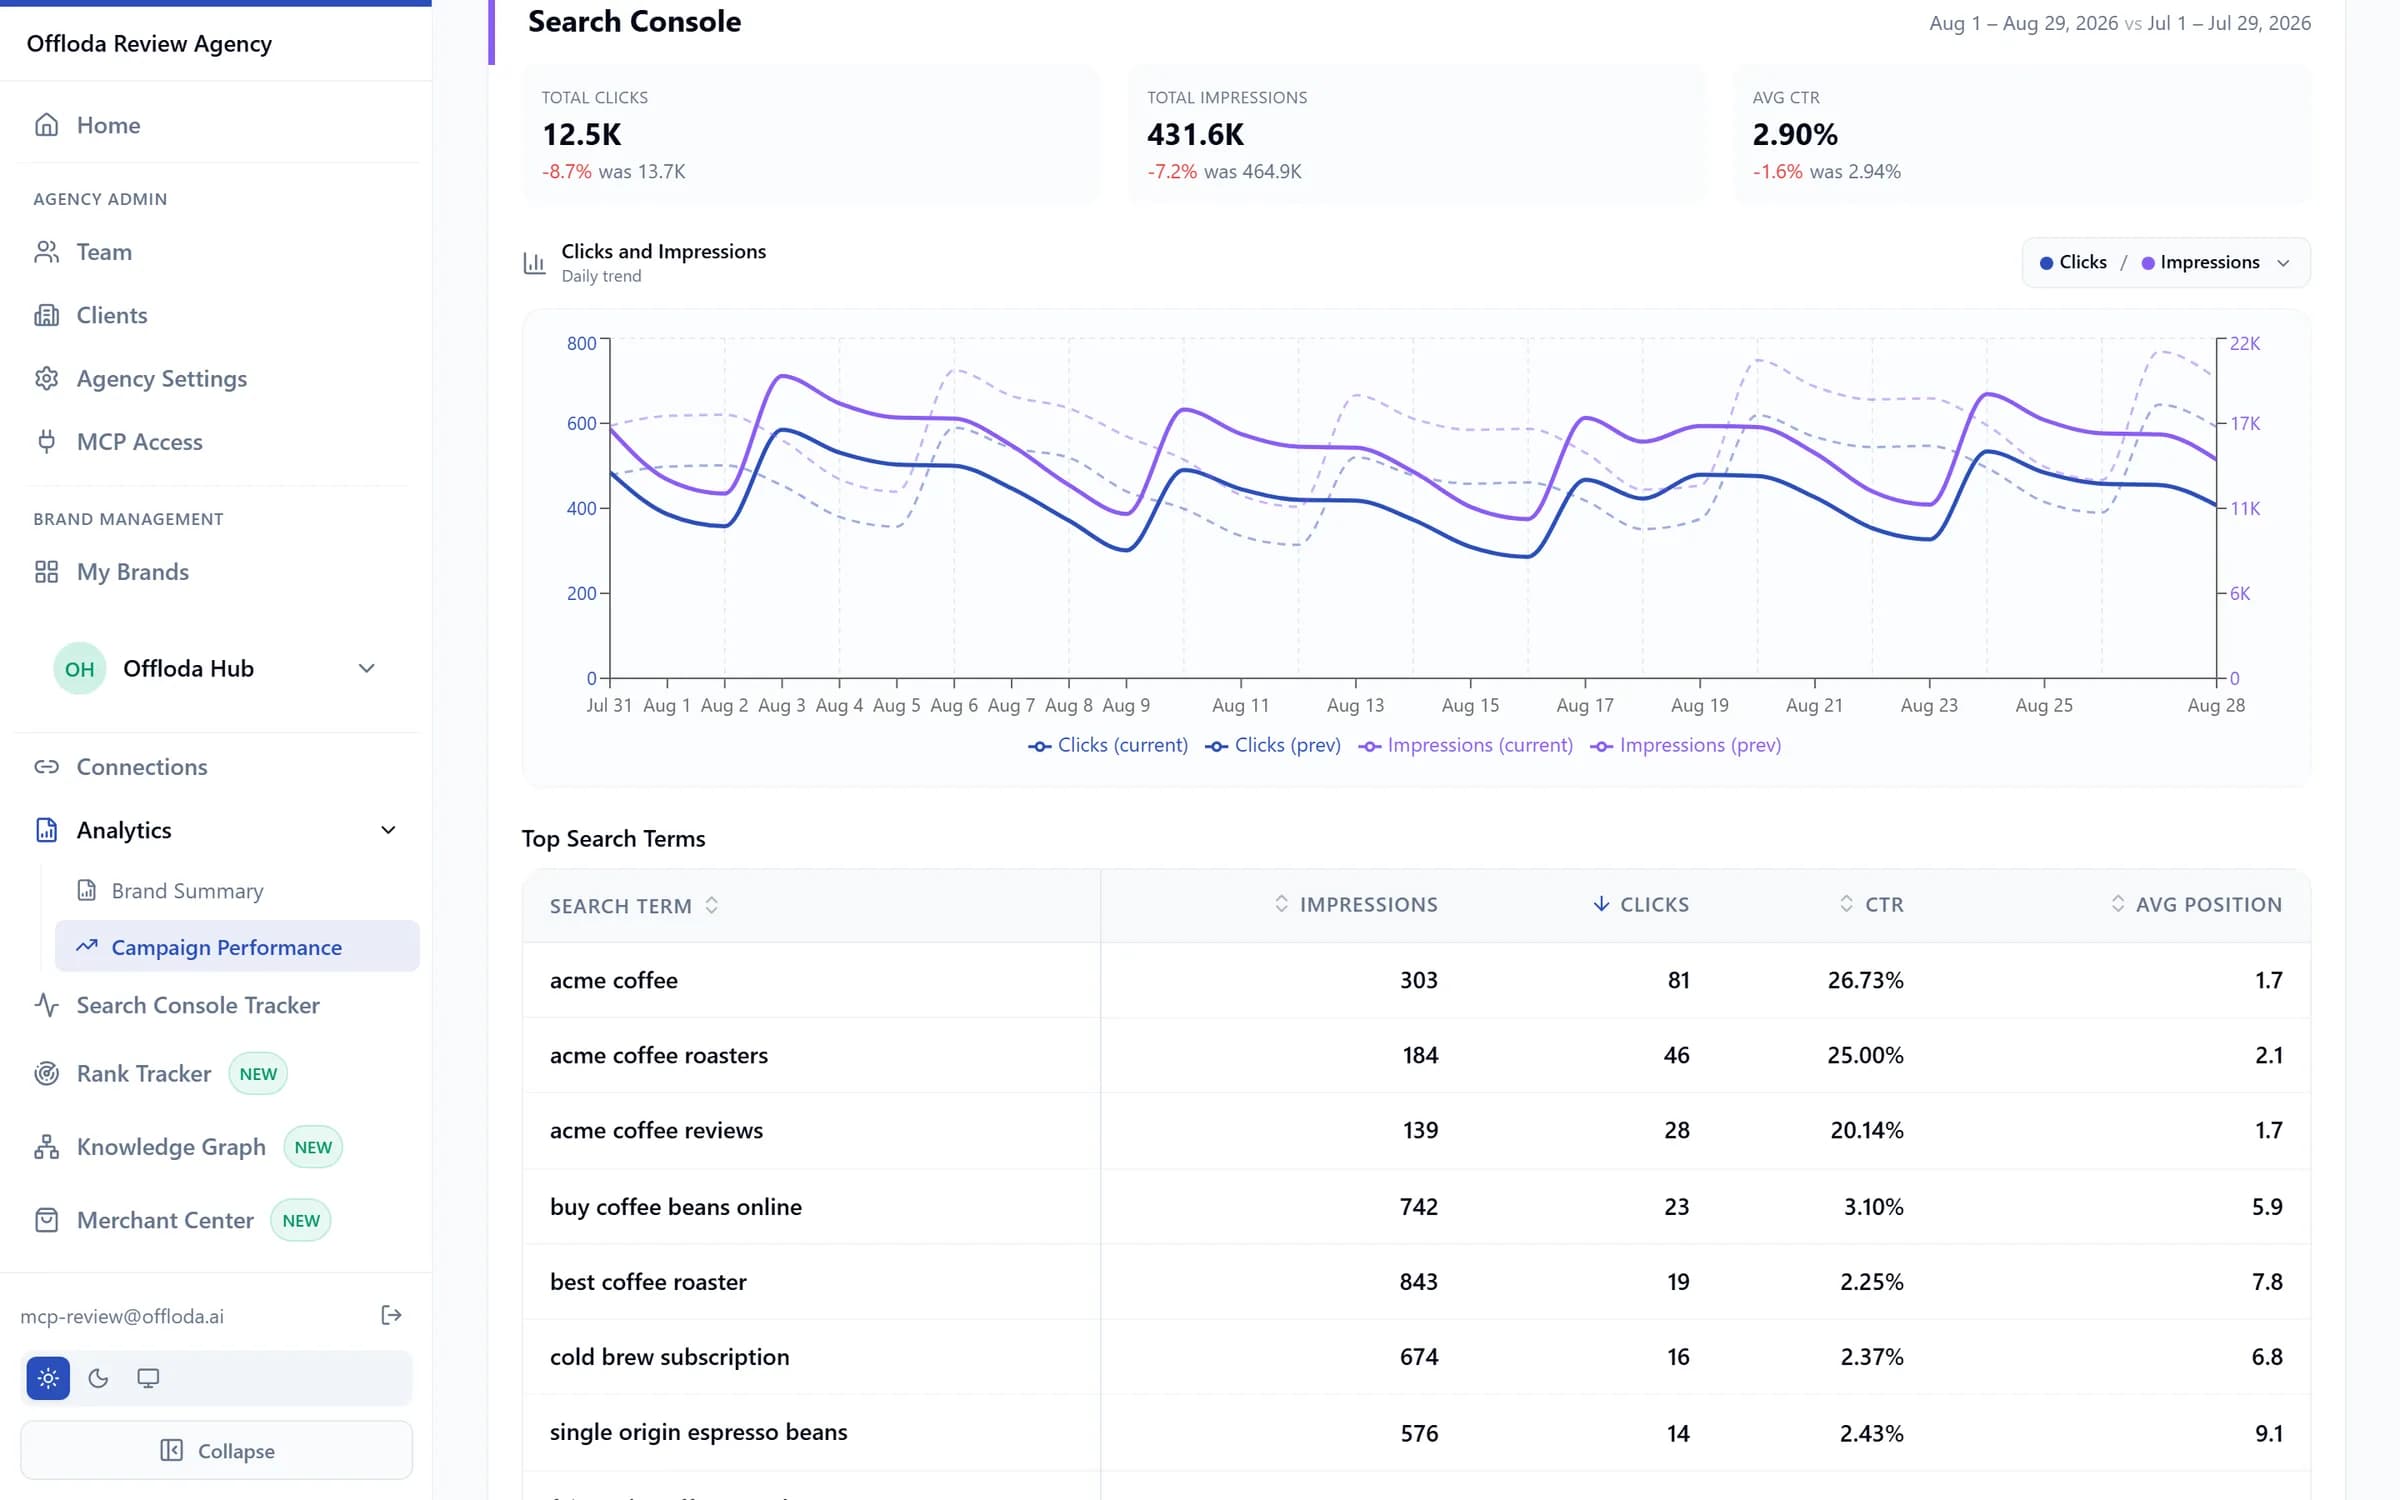Click the Knowledge Graph network icon
This screenshot has height=1500, width=2400.
coord(46,1147)
